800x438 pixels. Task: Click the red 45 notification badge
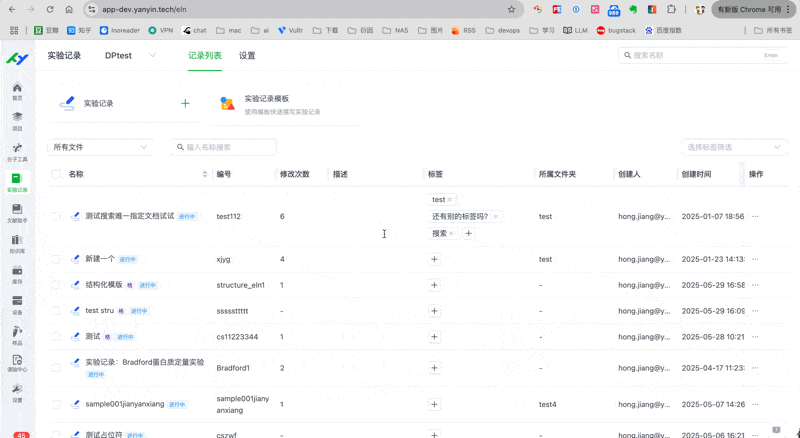(x=21, y=435)
